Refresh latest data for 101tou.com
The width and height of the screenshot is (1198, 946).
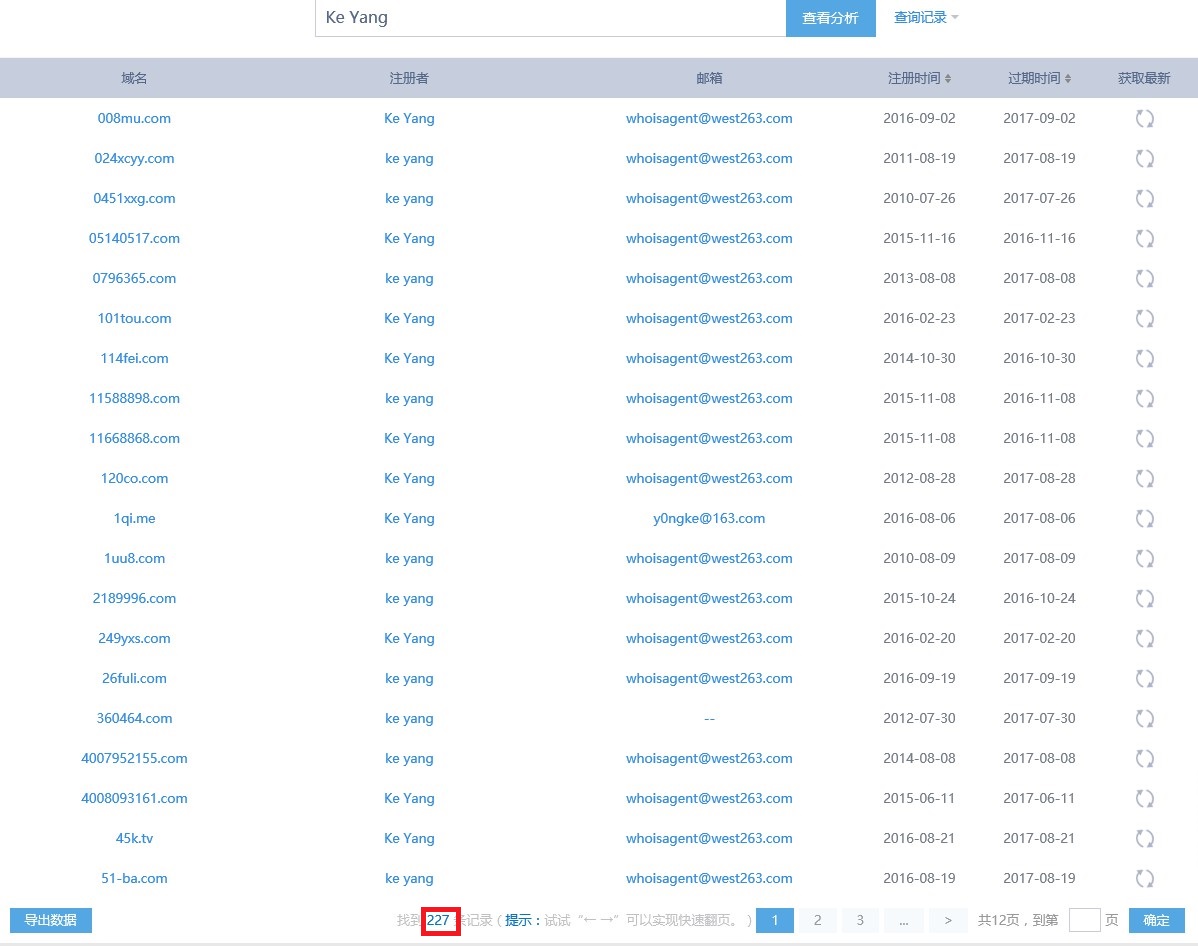coord(1144,319)
